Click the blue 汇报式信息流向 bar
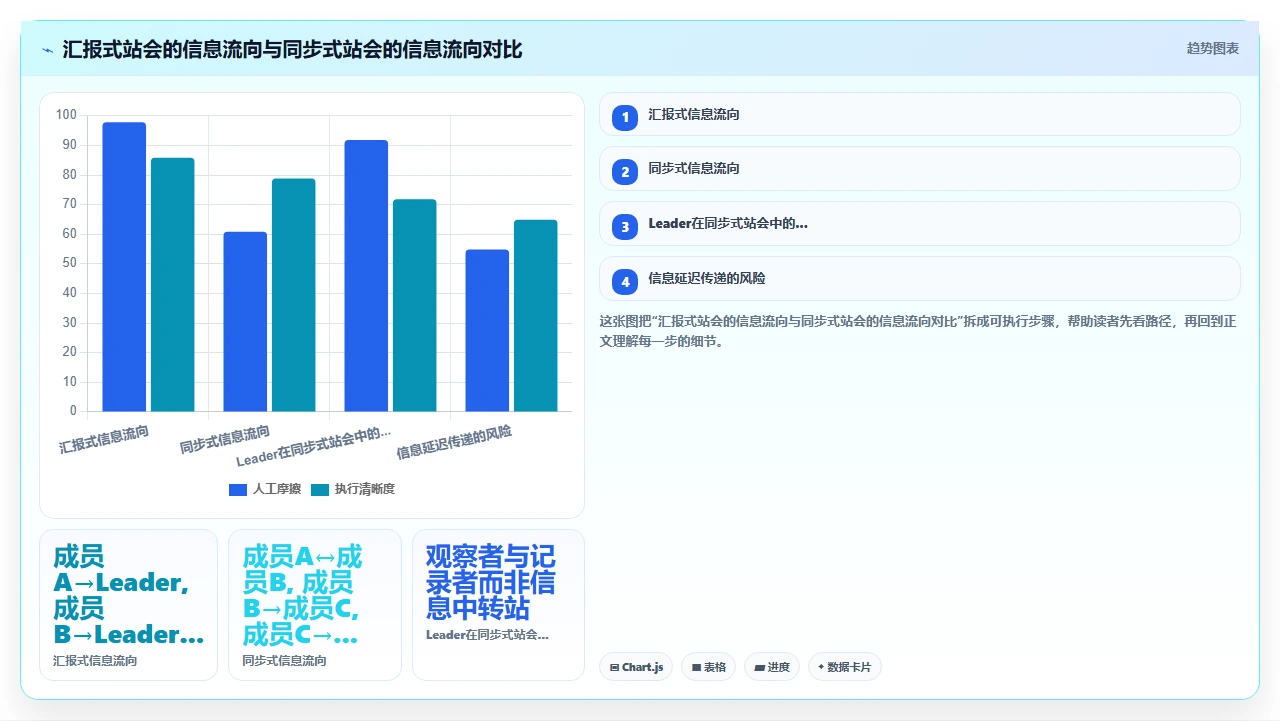This screenshot has width=1280, height=721. (124, 267)
